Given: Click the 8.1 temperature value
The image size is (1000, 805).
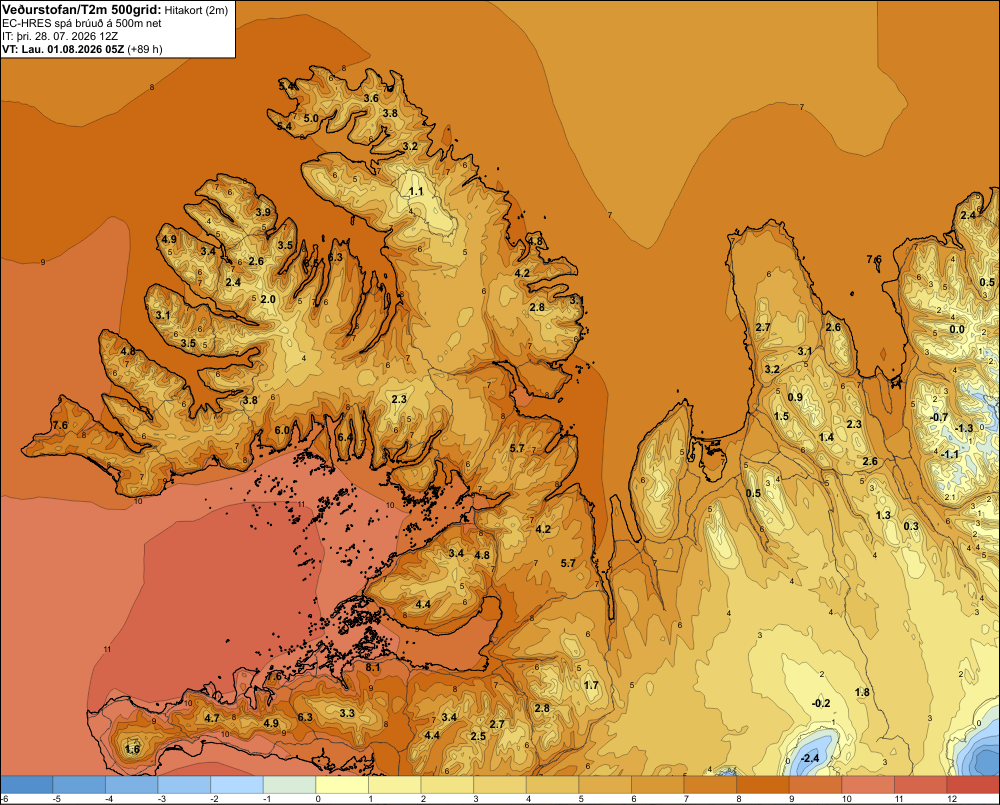Looking at the screenshot, I should pyautogui.click(x=373, y=667).
